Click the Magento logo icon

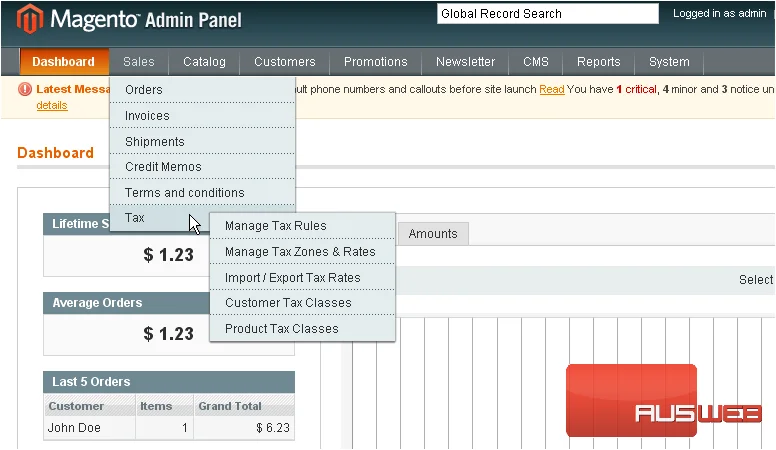click(30, 19)
